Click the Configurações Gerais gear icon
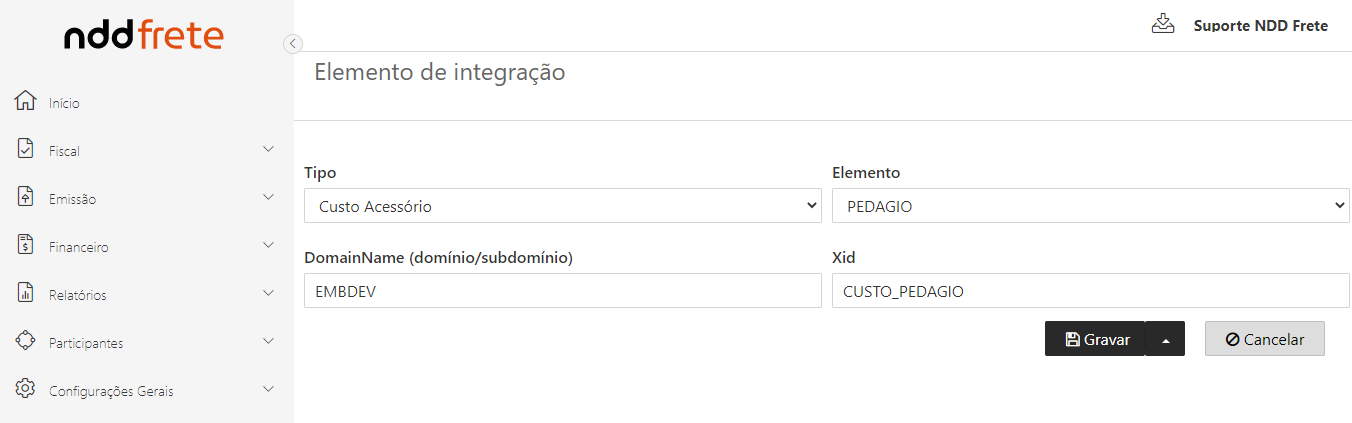This screenshot has width=1352, height=423. [x=26, y=389]
